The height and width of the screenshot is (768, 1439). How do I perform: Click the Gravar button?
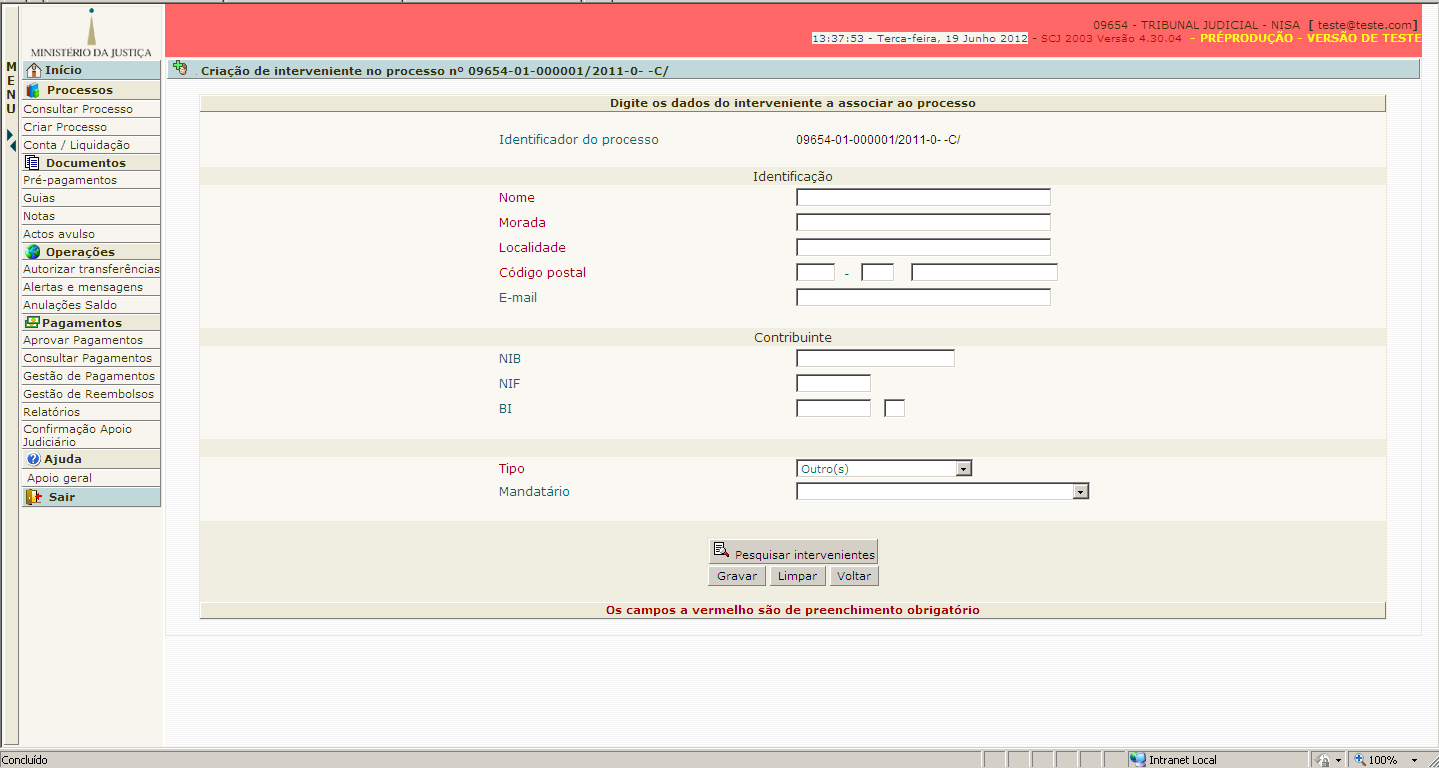pos(737,576)
